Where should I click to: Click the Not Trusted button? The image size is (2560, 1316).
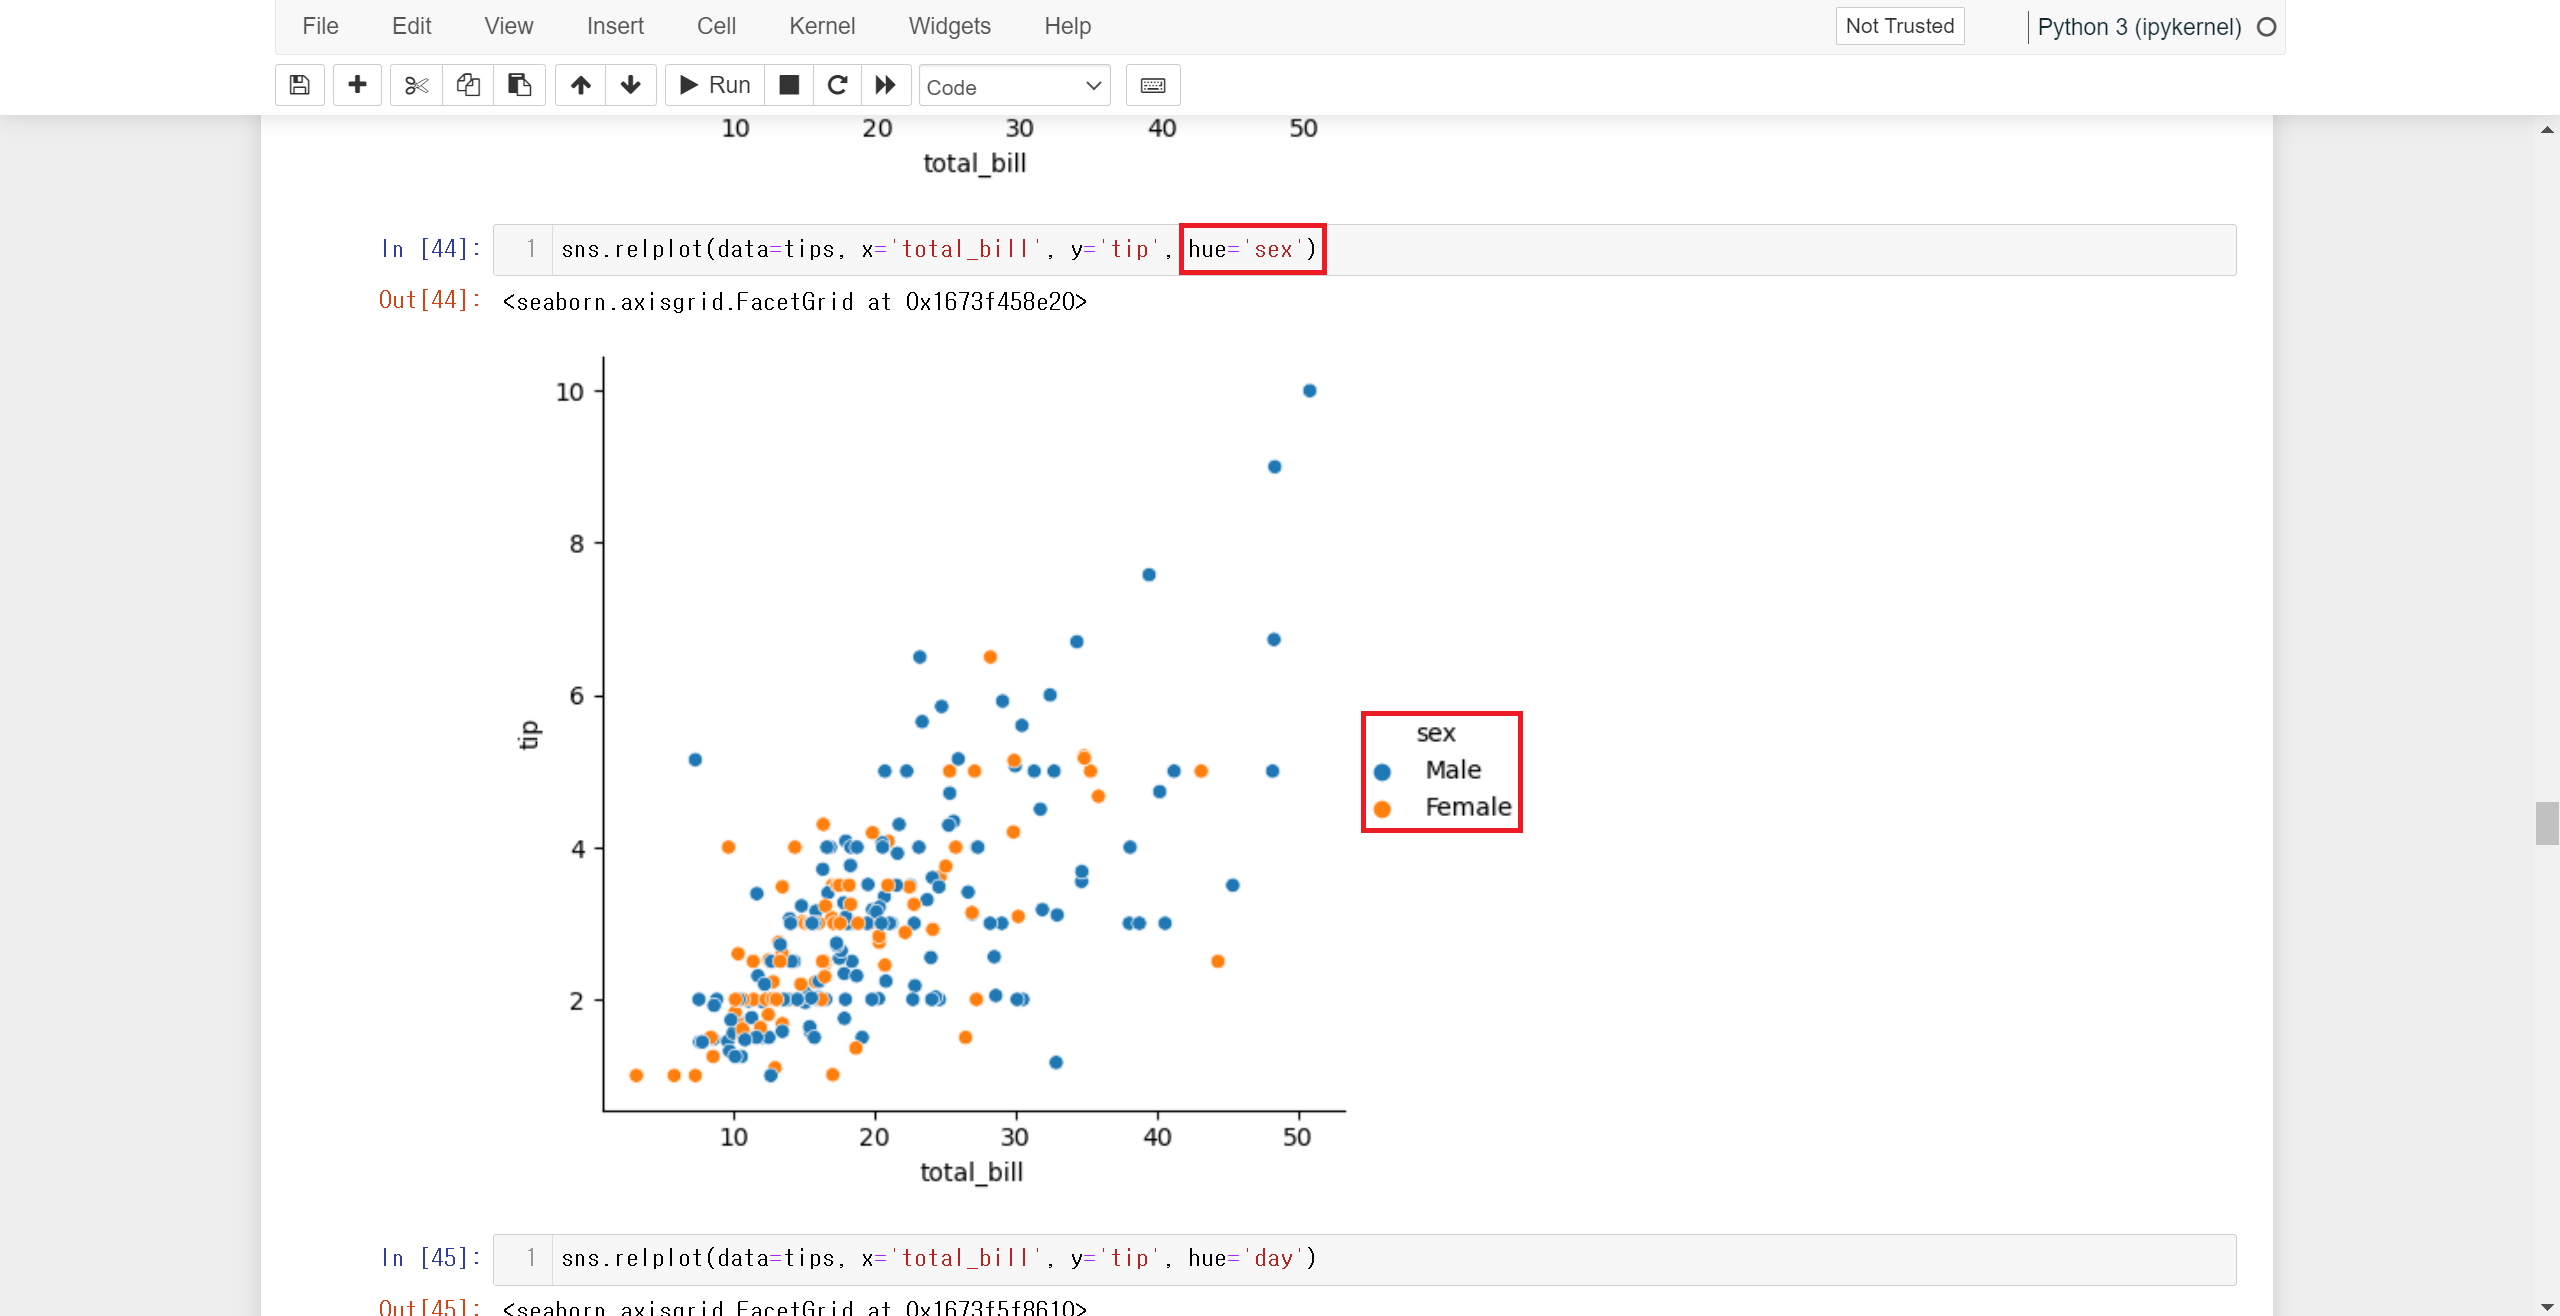1899,26
